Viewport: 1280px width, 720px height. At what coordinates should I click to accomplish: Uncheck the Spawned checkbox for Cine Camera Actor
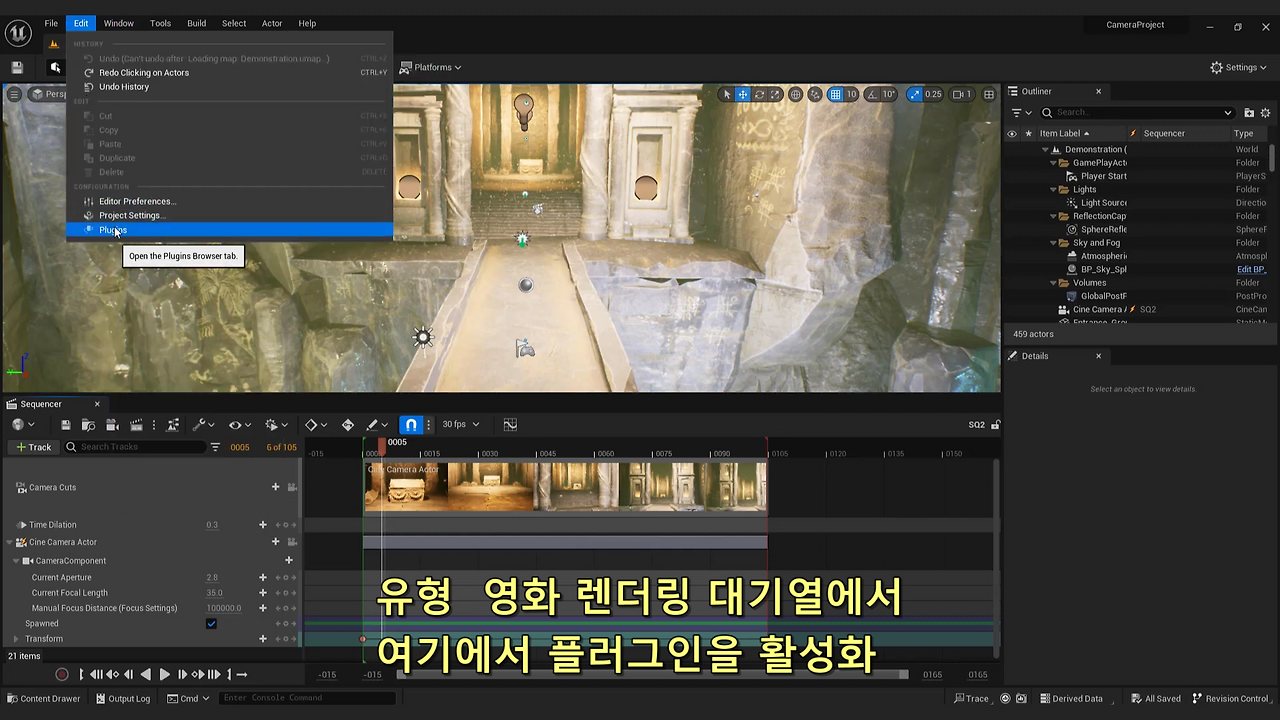(x=211, y=623)
